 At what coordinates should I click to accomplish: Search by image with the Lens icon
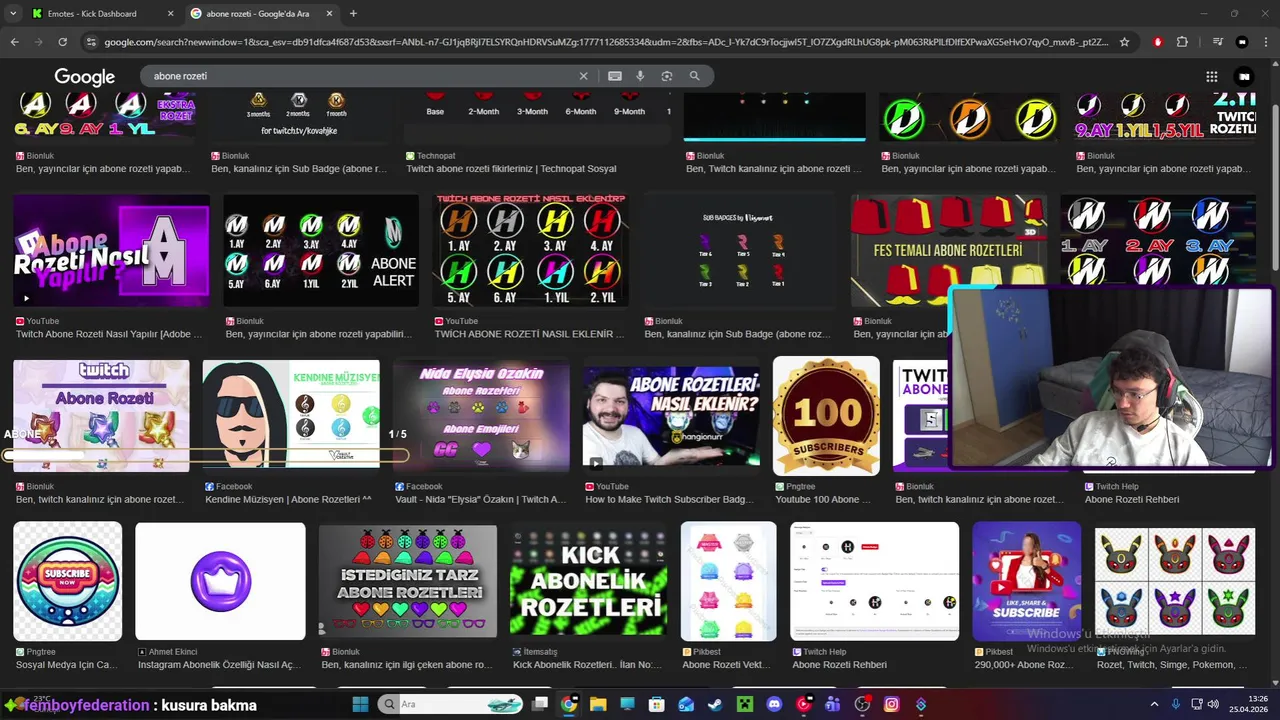667,76
